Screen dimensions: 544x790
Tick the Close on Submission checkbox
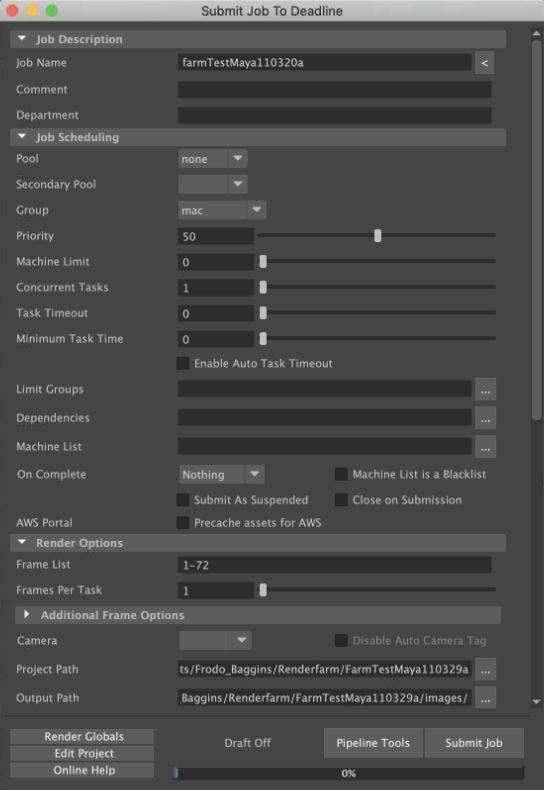[341, 500]
